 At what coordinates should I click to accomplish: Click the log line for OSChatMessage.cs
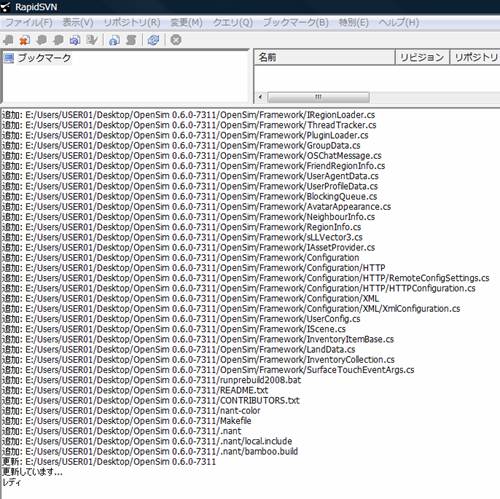(x=192, y=156)
